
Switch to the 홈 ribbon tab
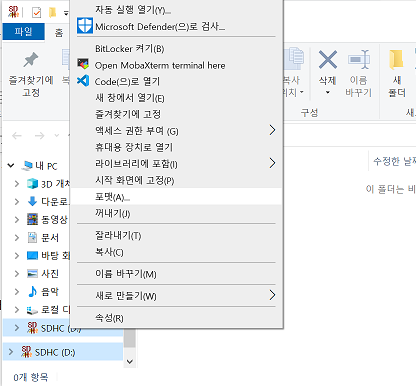point(59,32)
